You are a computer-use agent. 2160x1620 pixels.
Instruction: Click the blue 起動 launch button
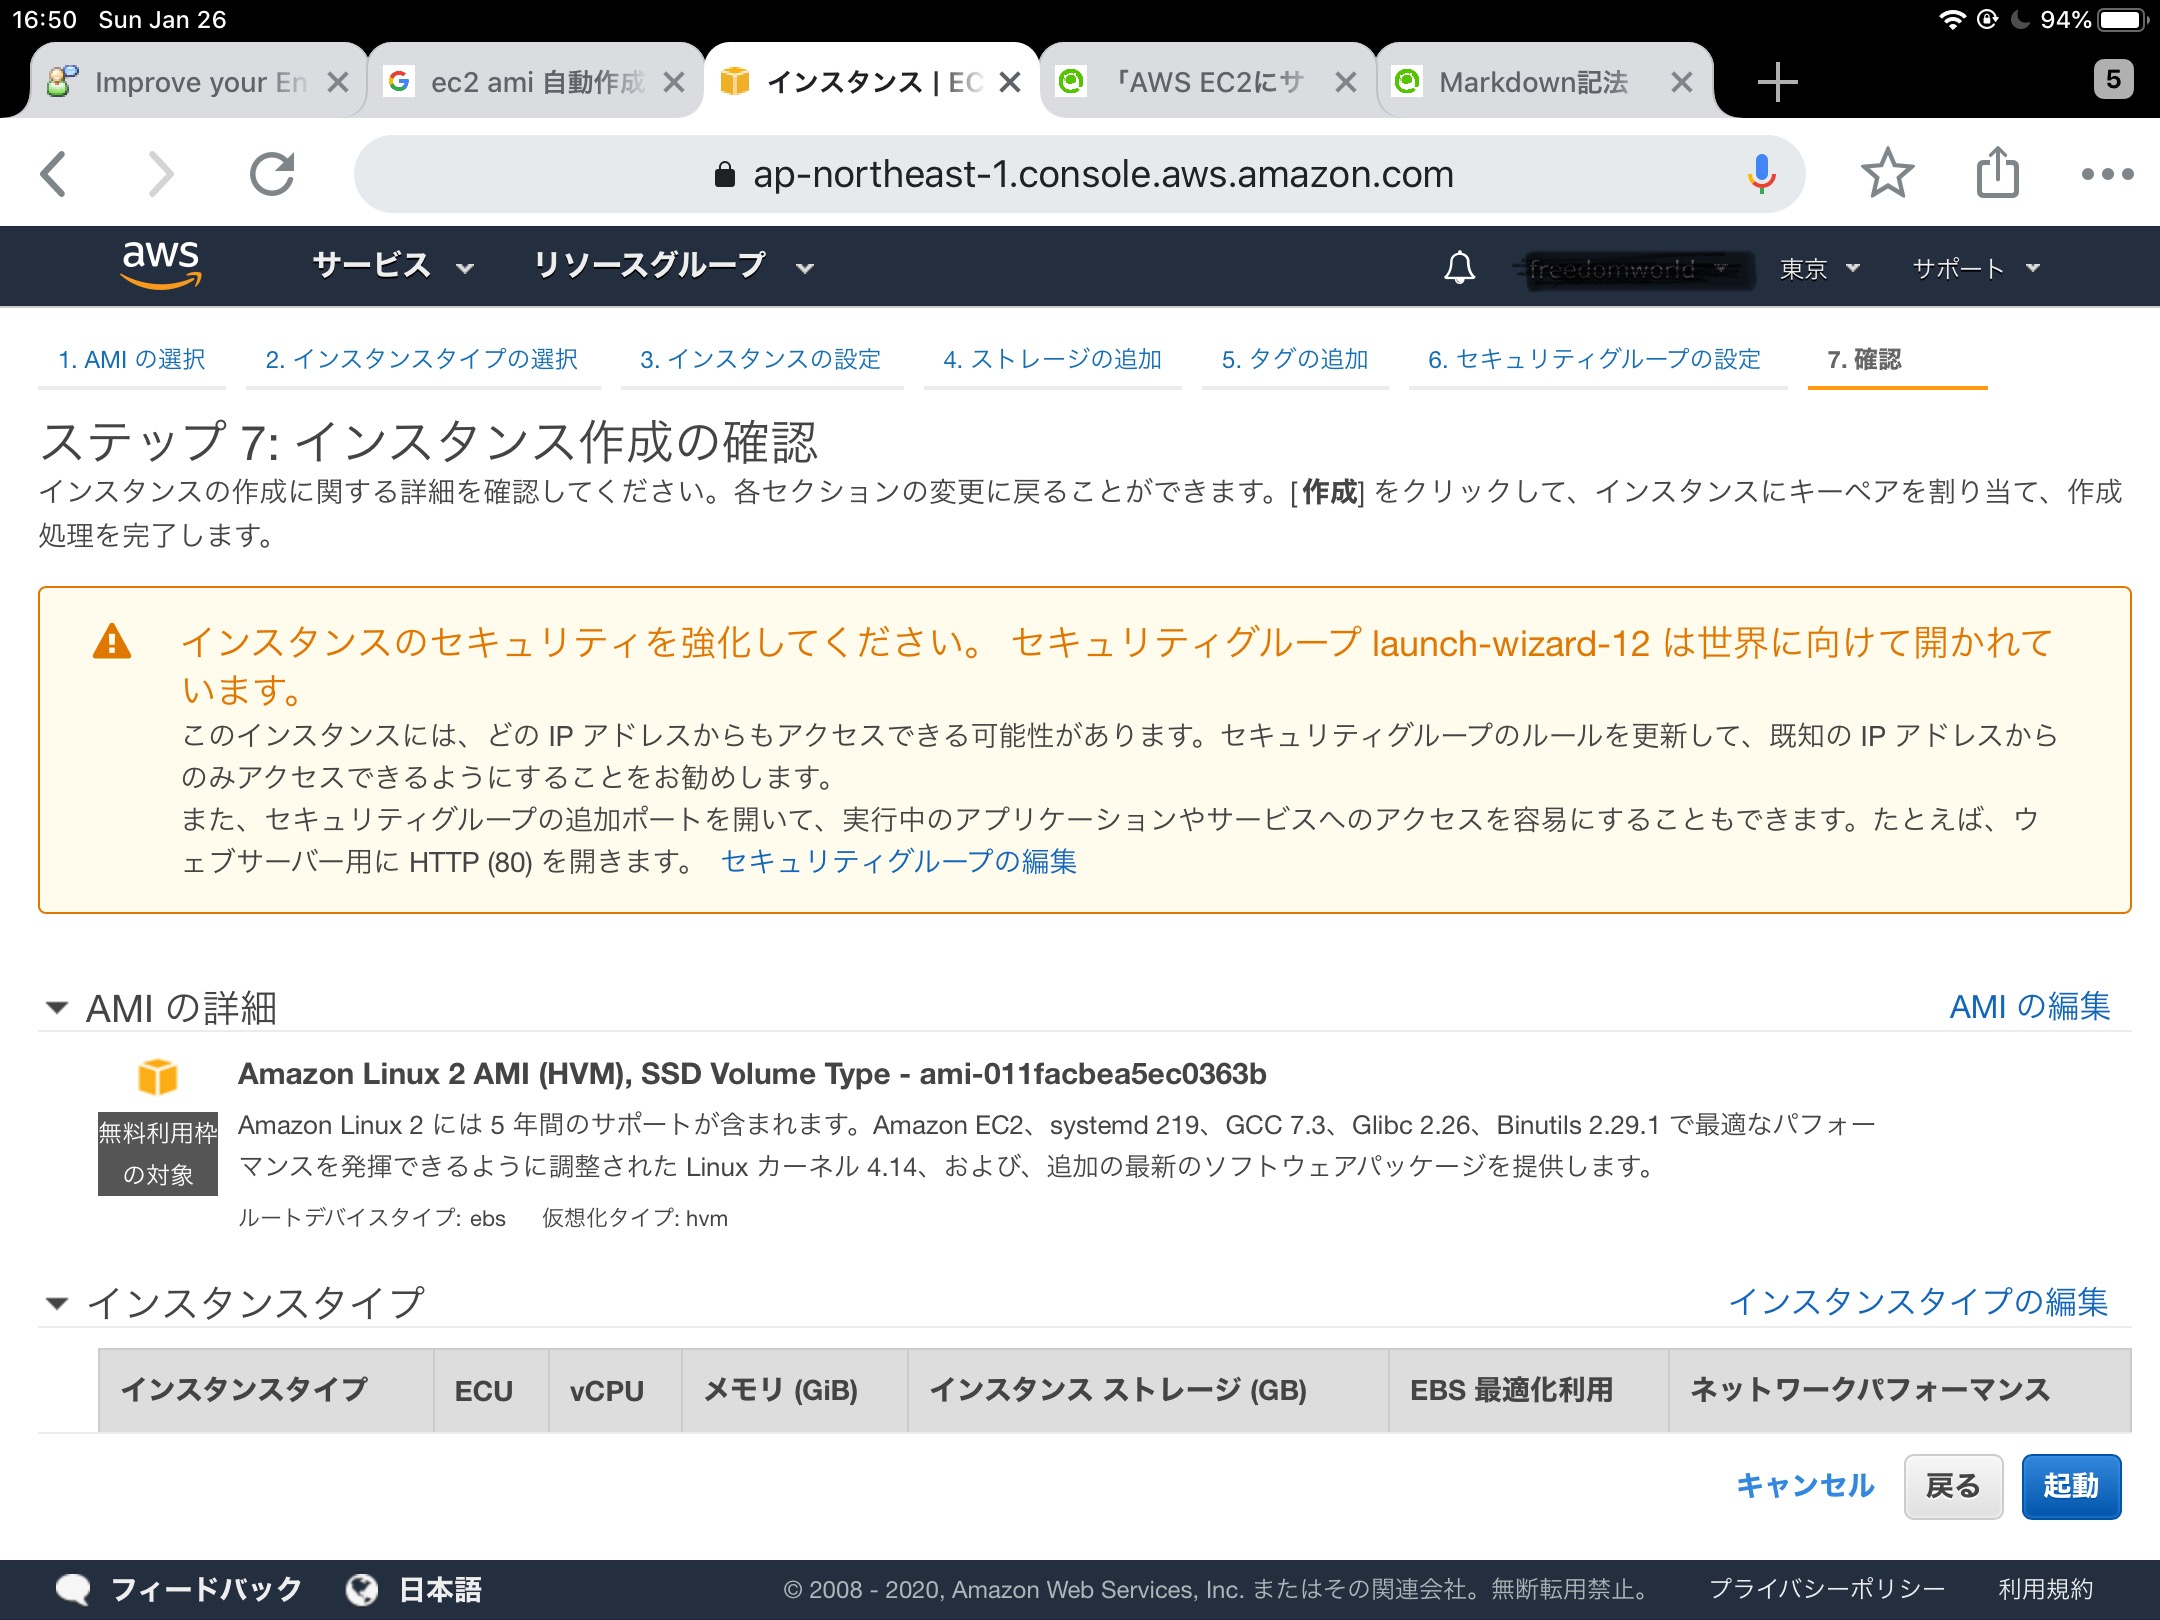tap(2071, 1486)
